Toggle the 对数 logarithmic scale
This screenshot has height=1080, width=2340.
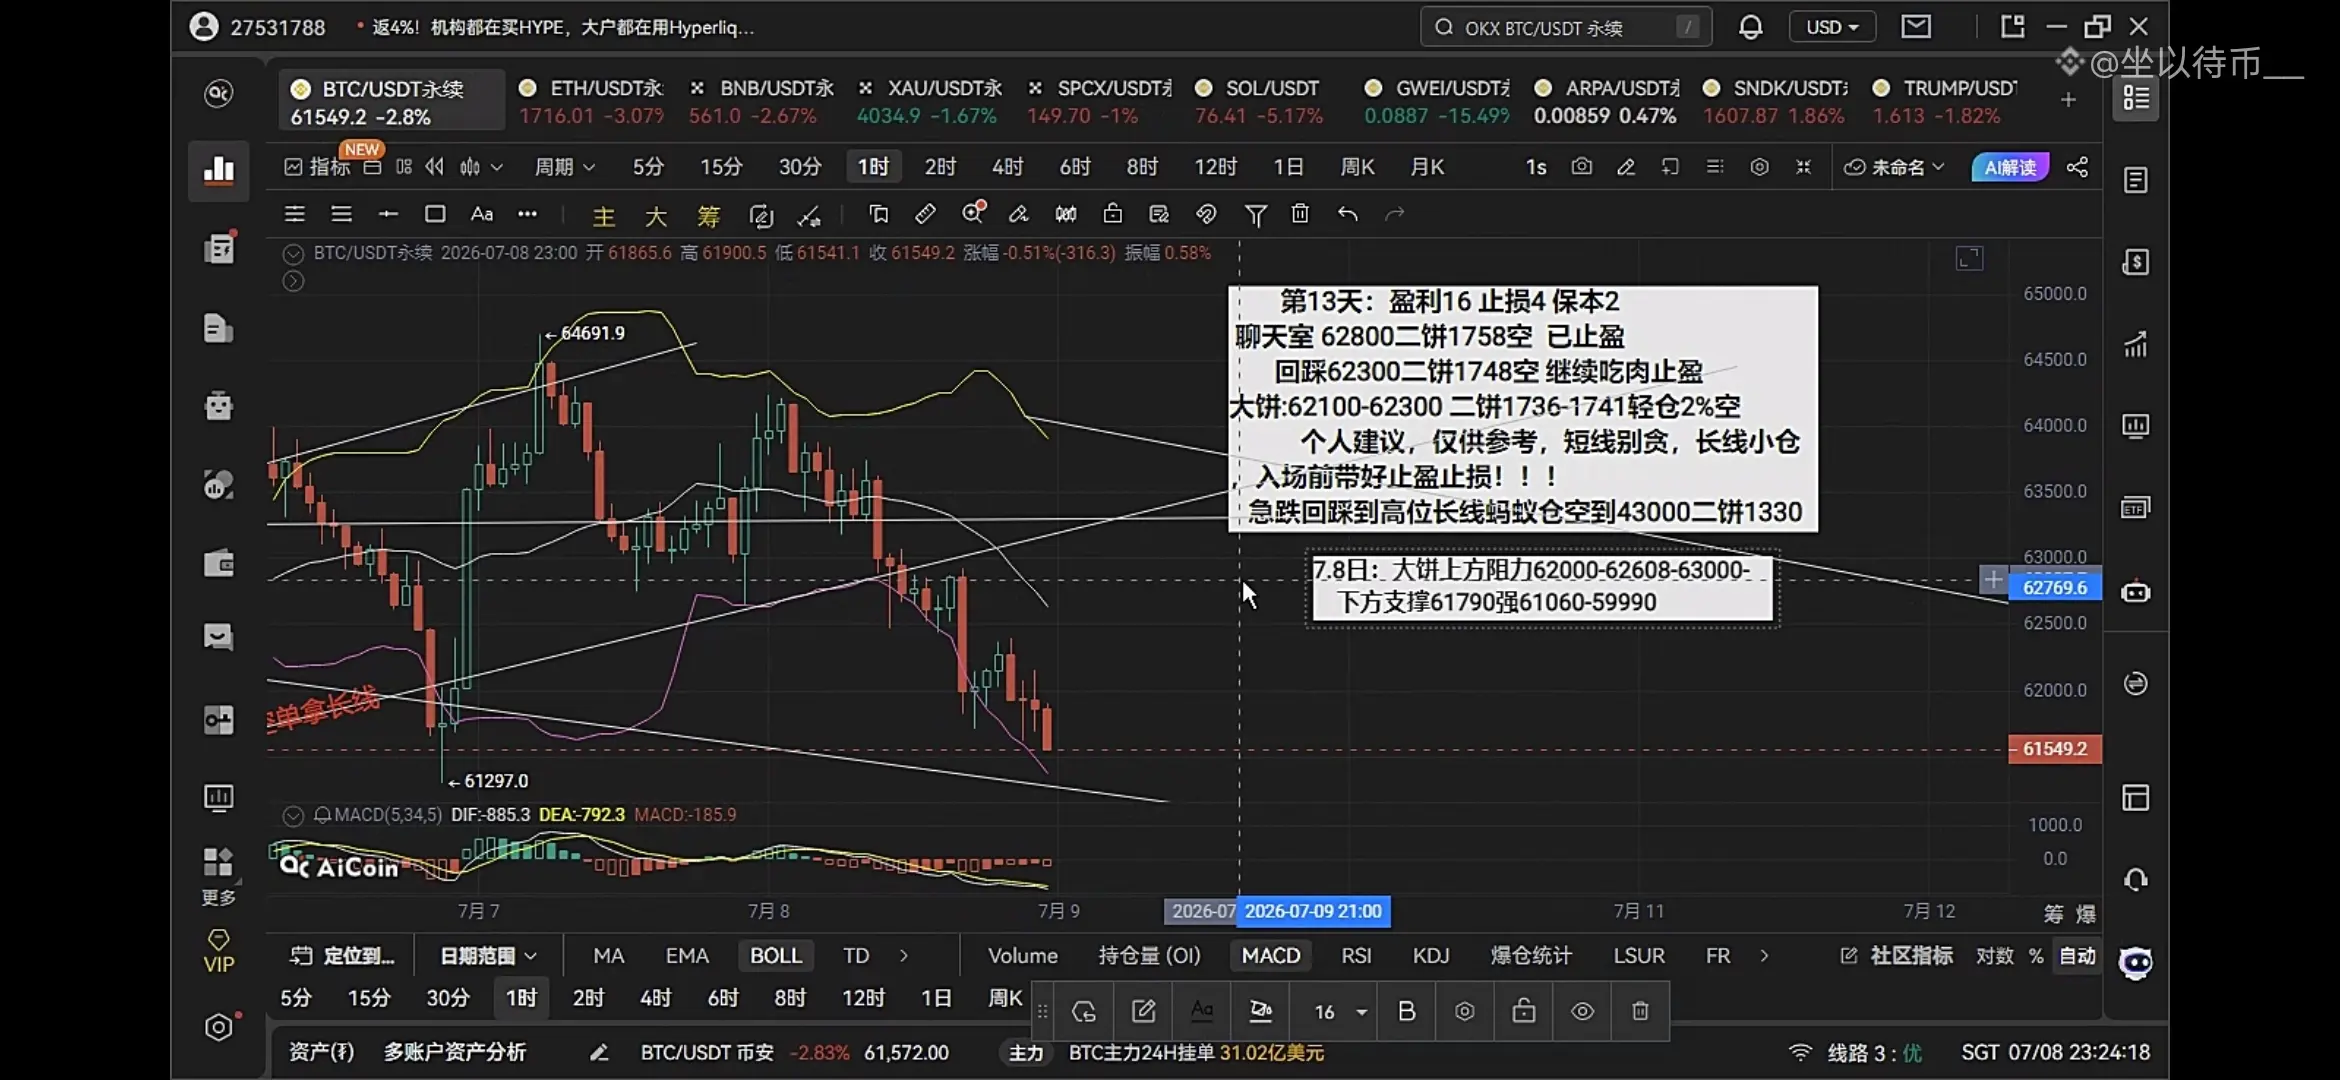1994,956
